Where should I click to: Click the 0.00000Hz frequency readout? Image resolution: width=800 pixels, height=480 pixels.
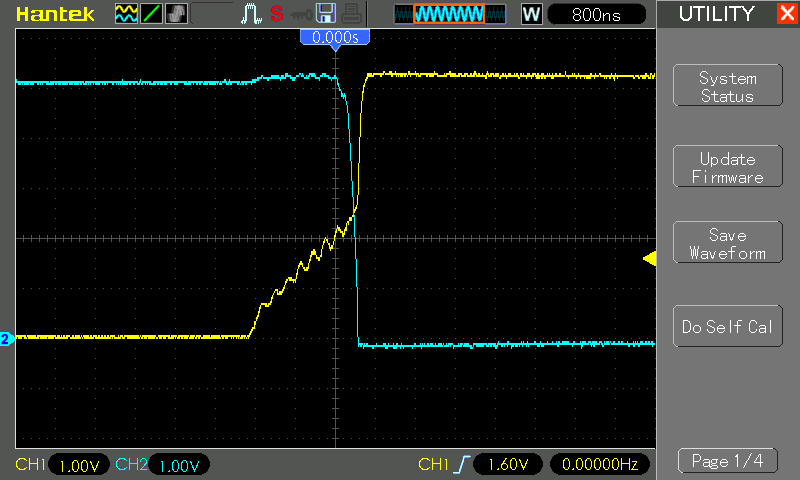coord(600,464)
